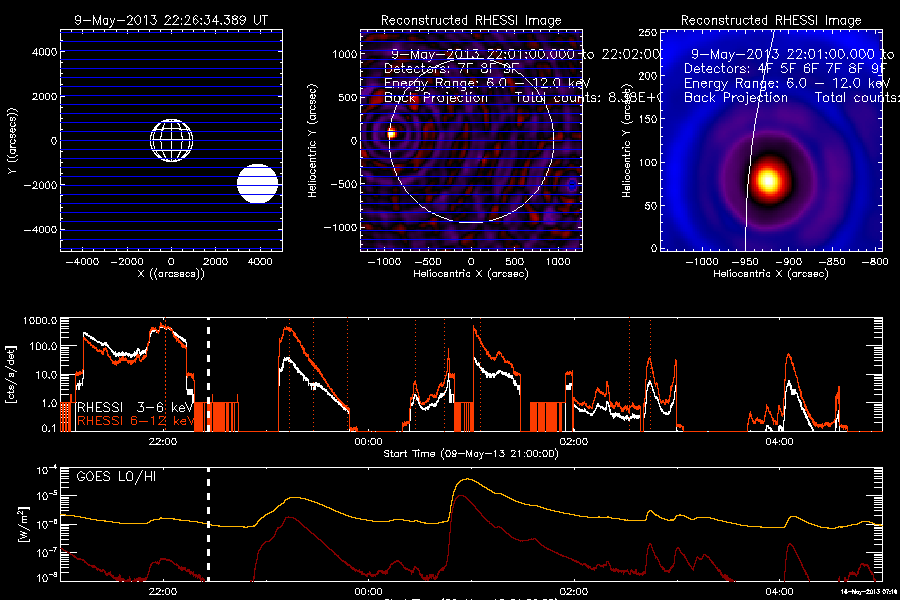This screenshot has height=600, width=900.
Task: Click the '[W/m²]' y-axis label
Action: (23, 525)
